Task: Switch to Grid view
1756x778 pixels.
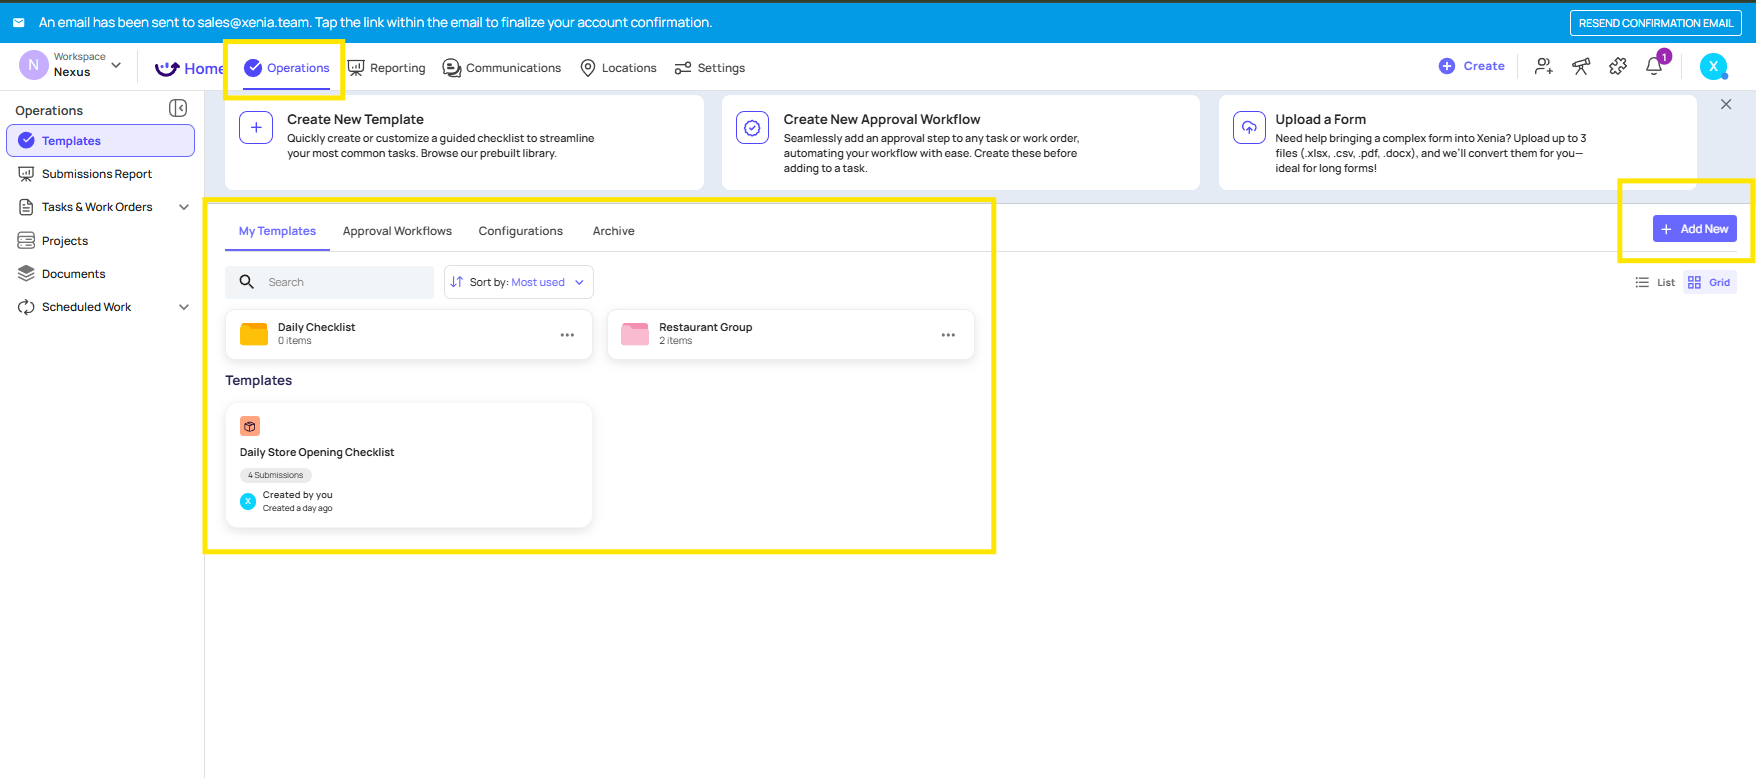Action: pos(1709,283)
